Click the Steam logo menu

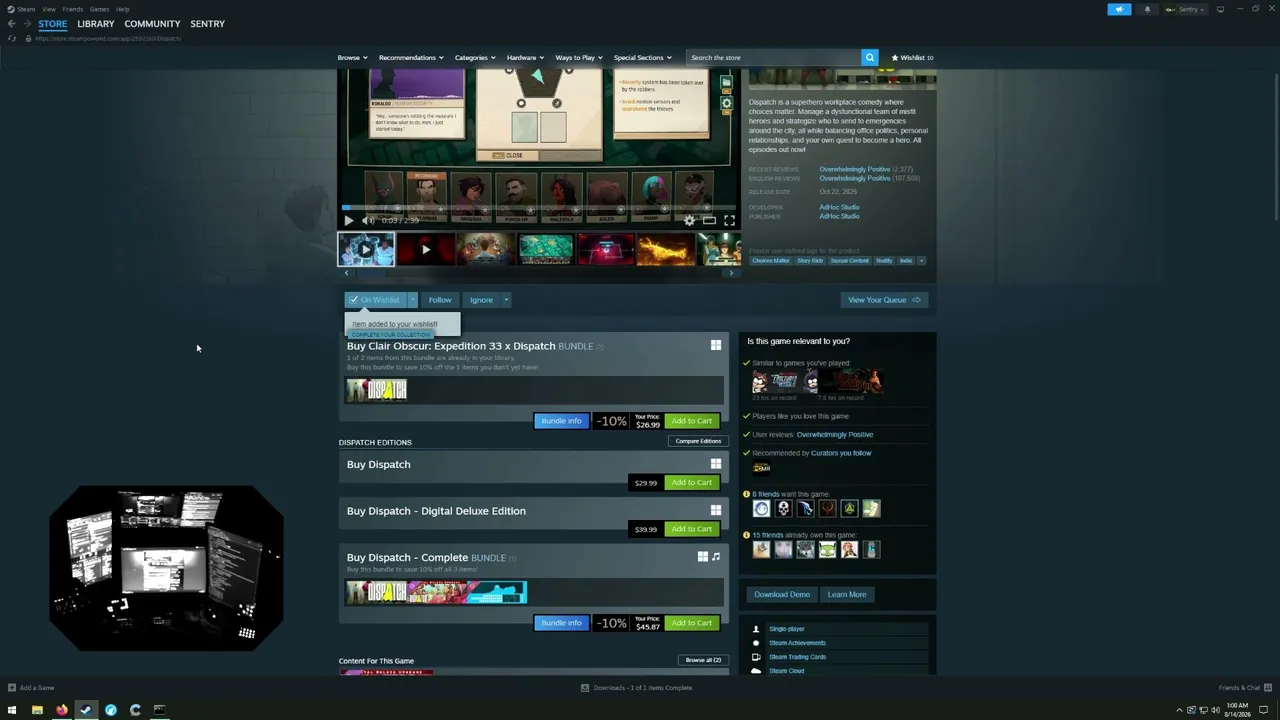click(x=21, y=9)
